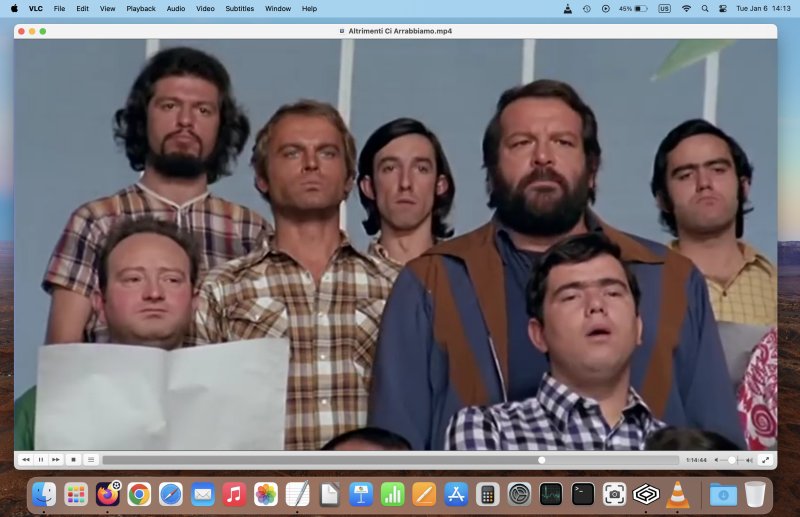Image resolution: width=800 pixels, height=517 pixels.
Task: Adjust the VLC volume slider
Action: point(733,460)
